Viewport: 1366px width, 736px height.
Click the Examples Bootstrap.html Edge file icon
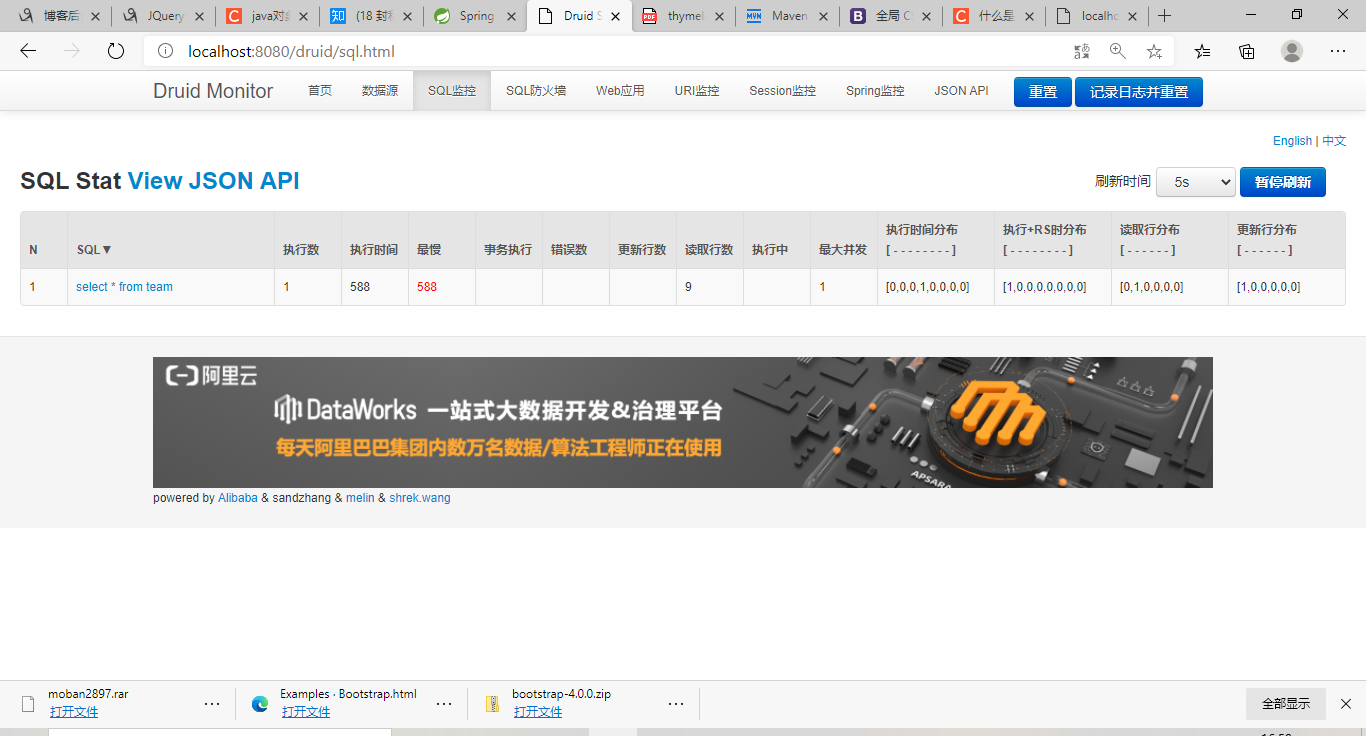260,704
